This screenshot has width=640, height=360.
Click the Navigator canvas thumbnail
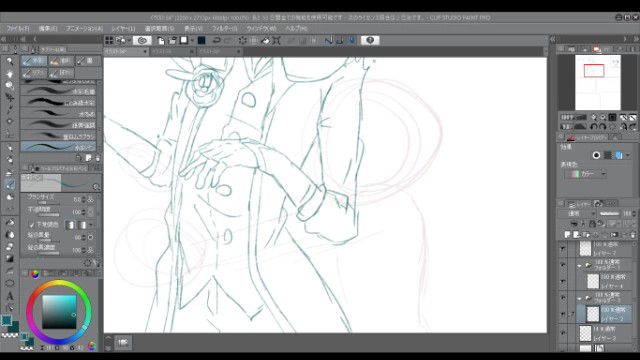pos(598,82)
